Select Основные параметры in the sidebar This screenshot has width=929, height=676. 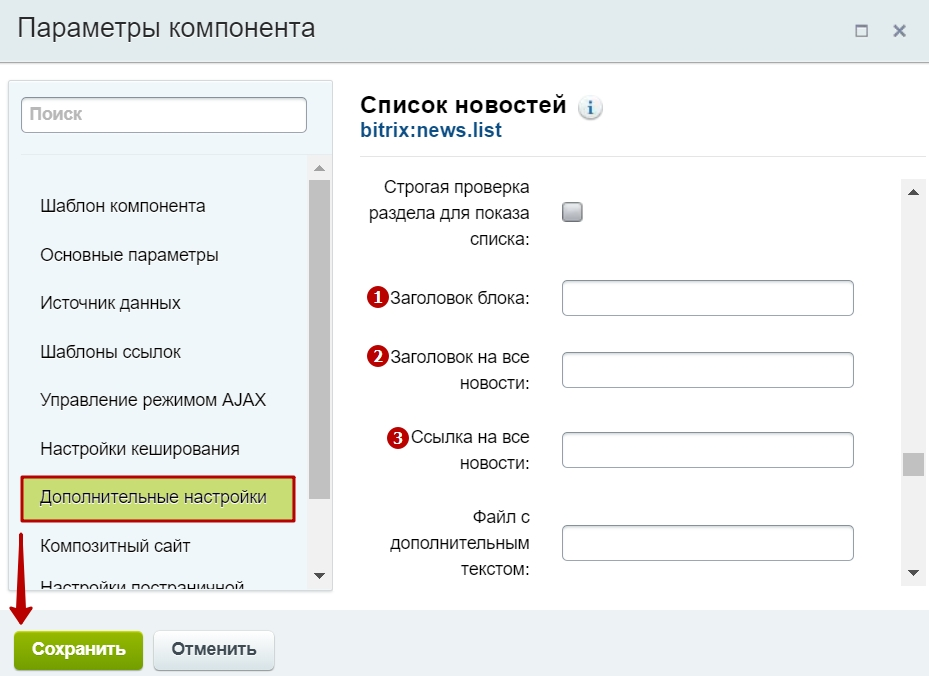pyautogui.click(x=129, y=255)
